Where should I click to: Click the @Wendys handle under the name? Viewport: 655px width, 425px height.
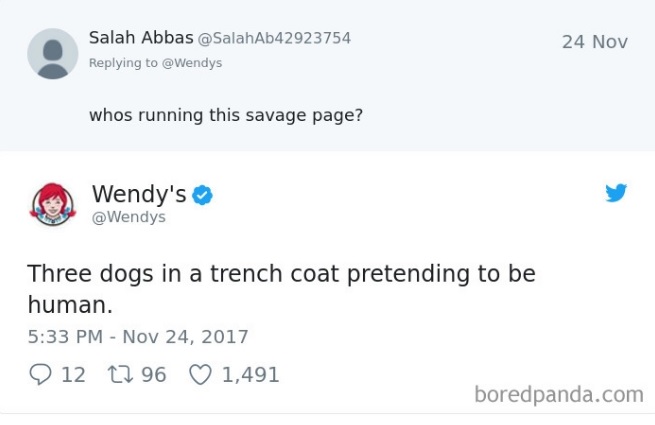(128, 217)
